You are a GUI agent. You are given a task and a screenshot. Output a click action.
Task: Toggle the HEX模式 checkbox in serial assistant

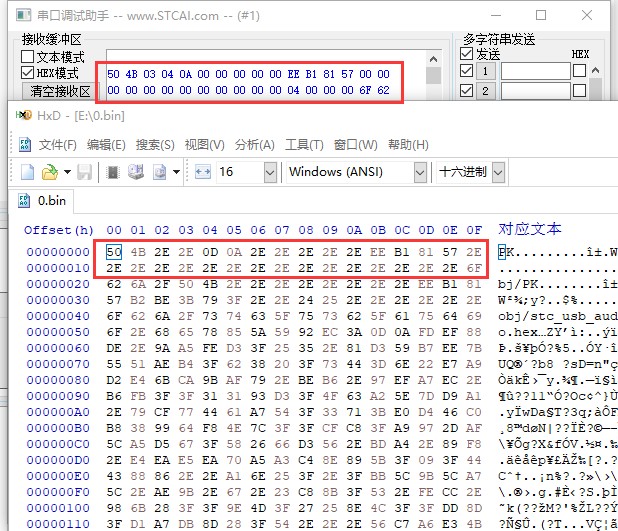(x=28, y=73)
